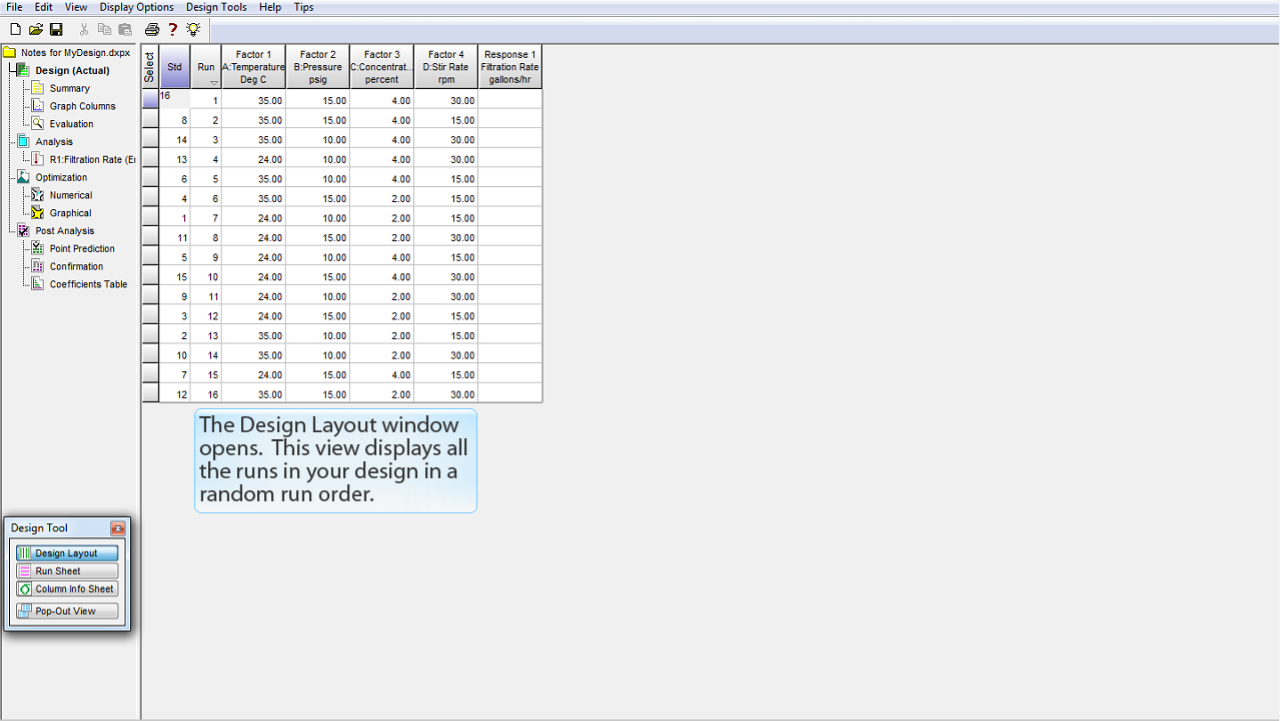Click the Cut scissors toolbar icon
The height and width of the screenshot is (721, 1280).
(x=84, y=30)
